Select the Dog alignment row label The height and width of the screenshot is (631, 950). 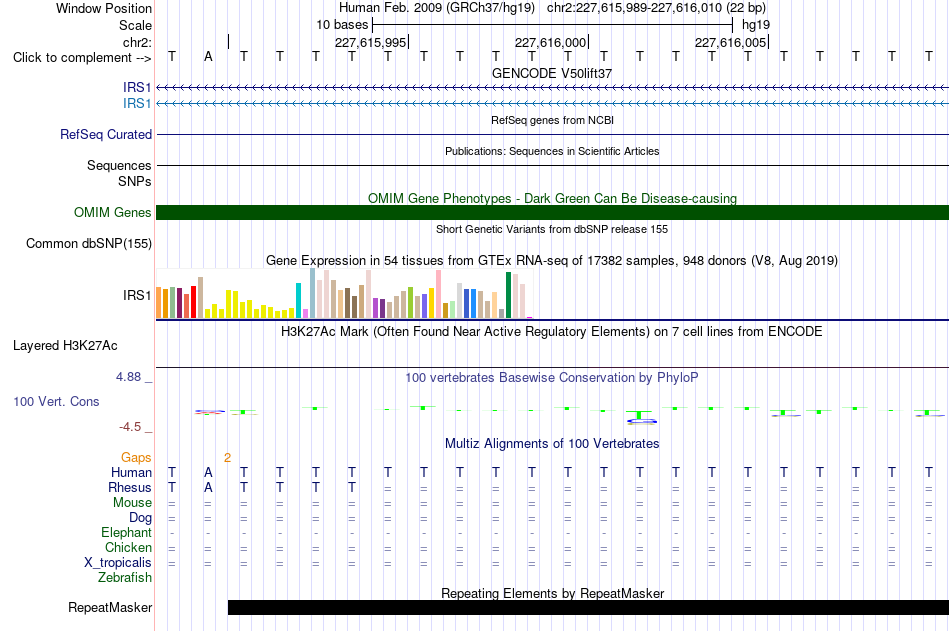140,518
